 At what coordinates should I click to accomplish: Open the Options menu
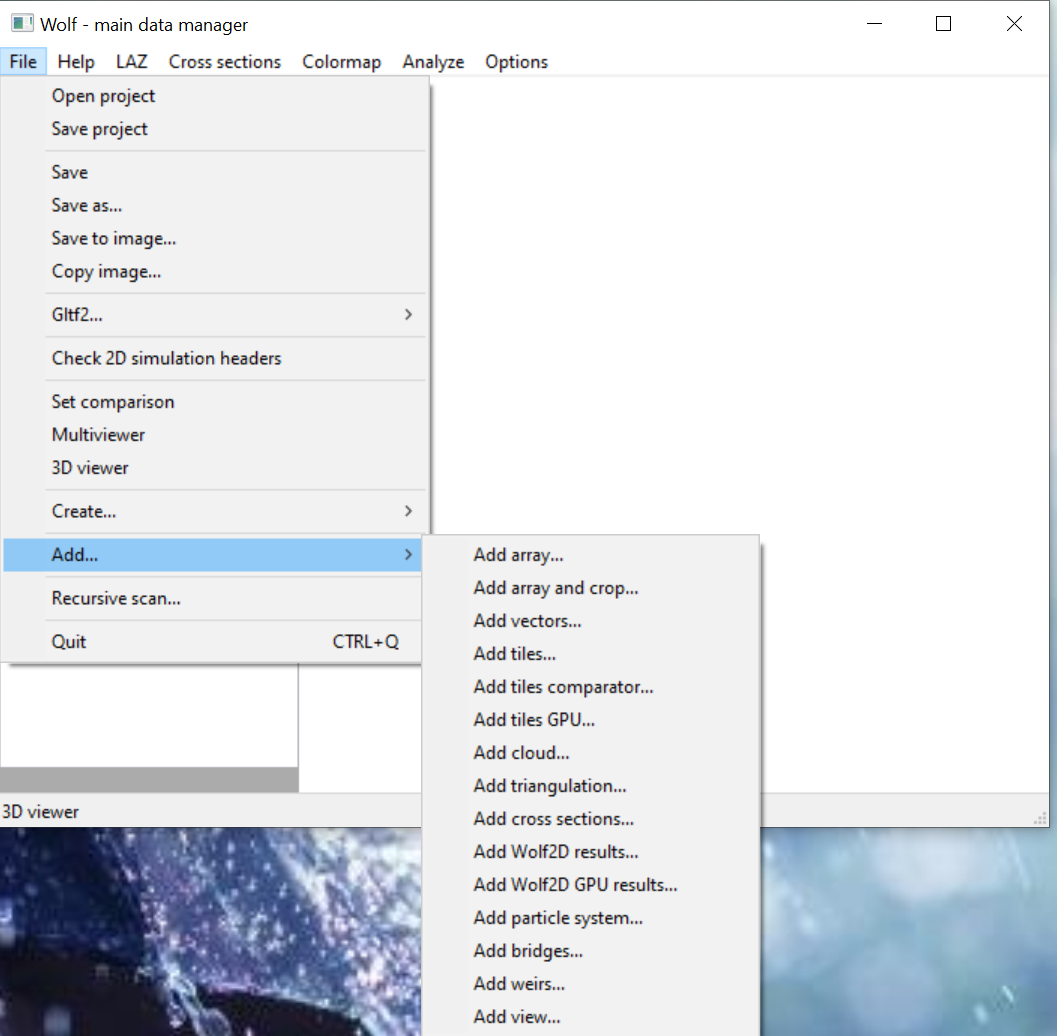coord(516,62)
